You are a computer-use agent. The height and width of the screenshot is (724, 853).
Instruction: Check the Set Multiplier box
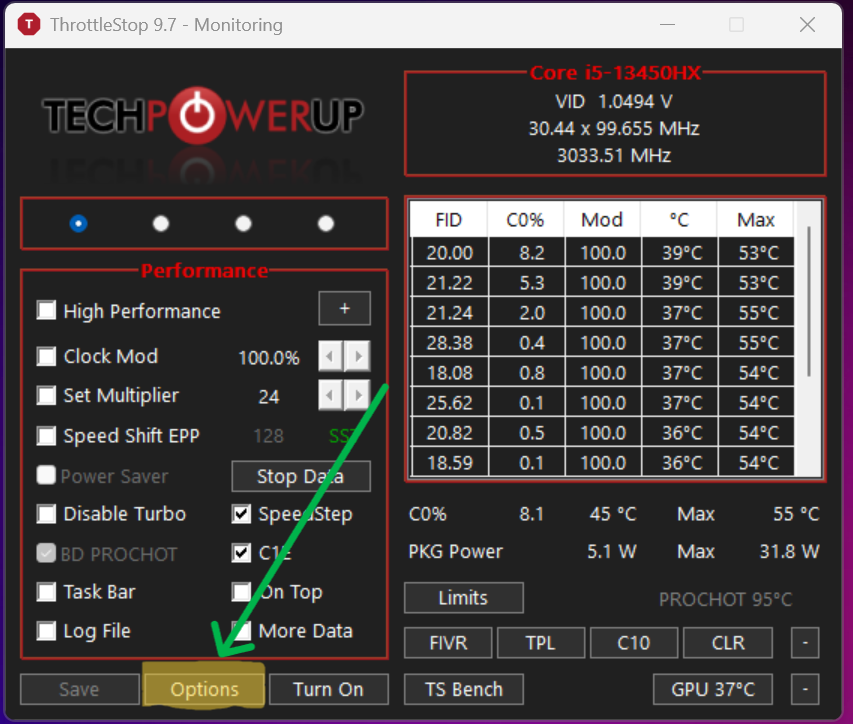tap(46, 395)
